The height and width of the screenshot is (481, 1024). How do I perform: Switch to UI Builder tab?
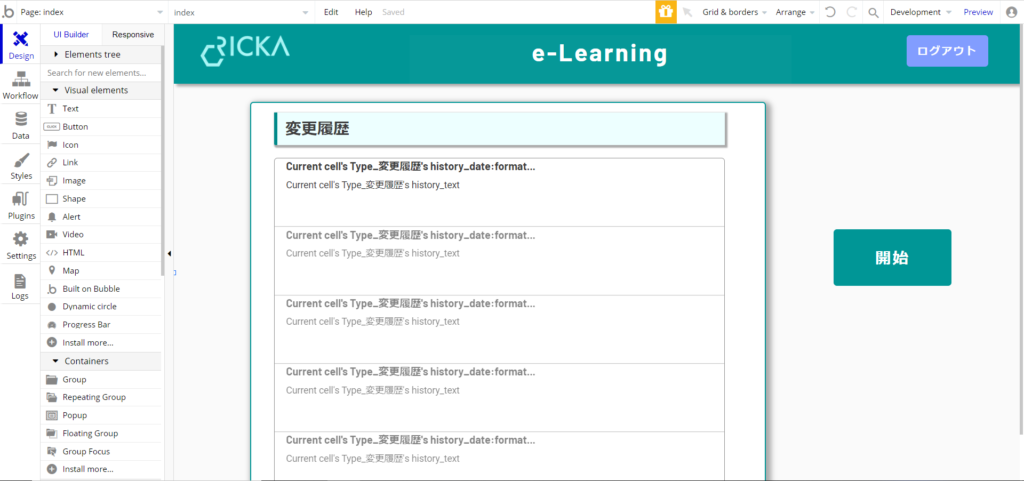71,35
